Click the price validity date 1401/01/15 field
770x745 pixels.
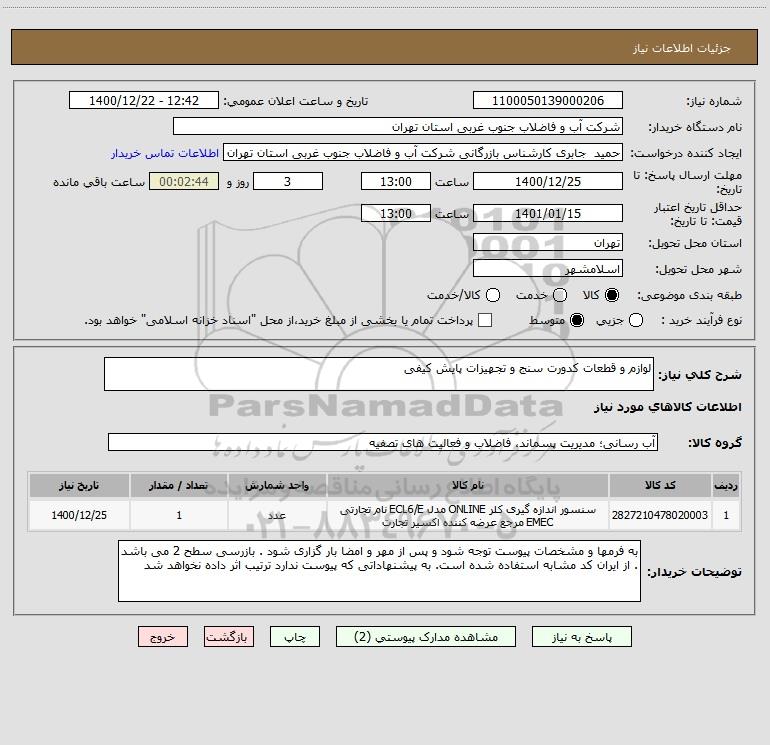click(548, 213)
